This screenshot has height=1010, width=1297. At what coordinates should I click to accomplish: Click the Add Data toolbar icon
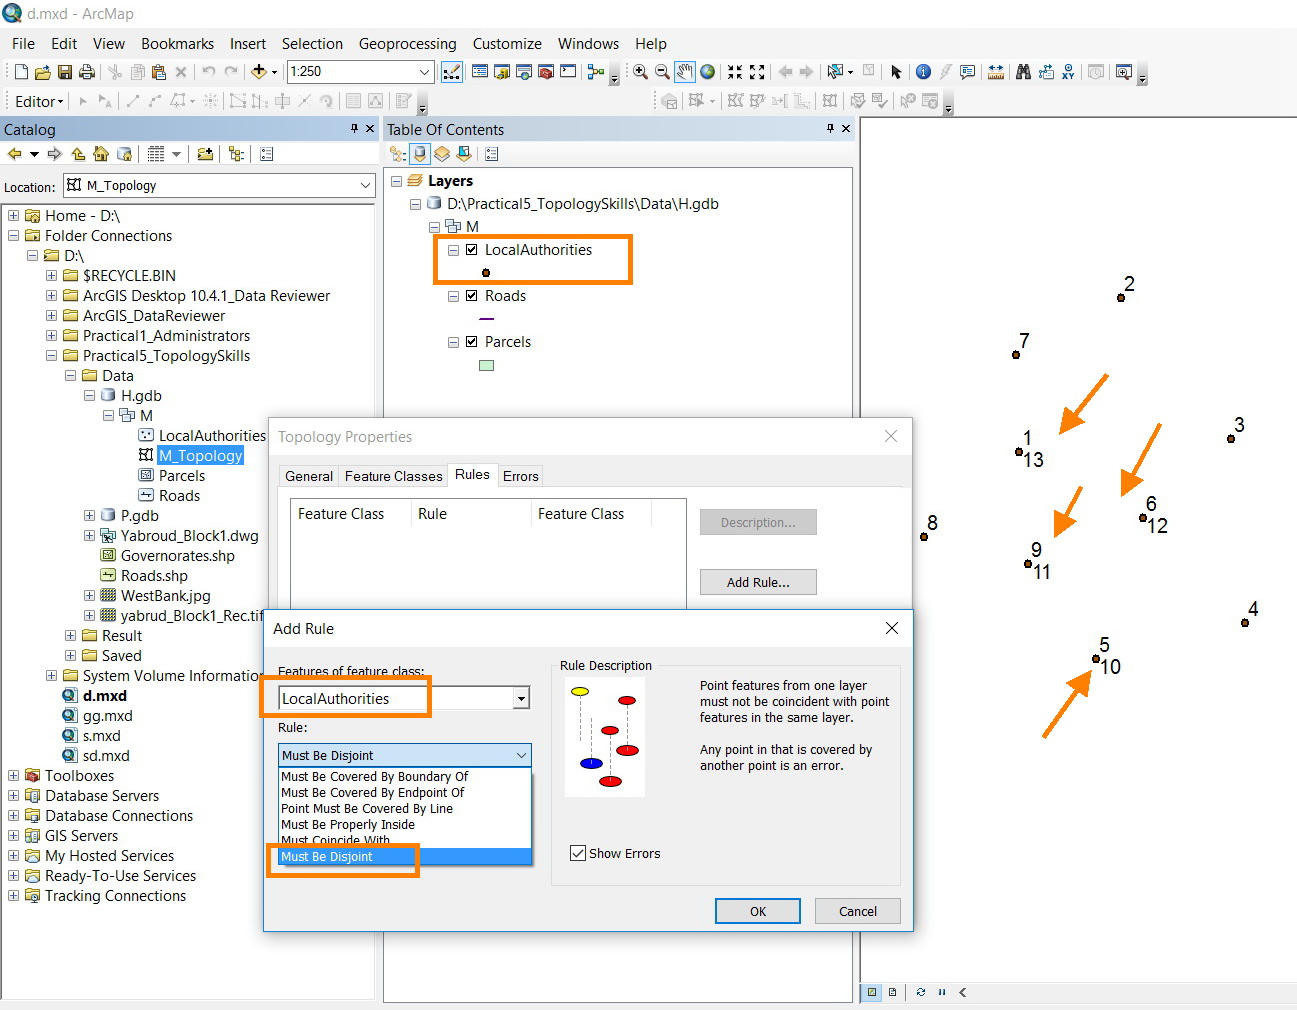click(259, 72)
